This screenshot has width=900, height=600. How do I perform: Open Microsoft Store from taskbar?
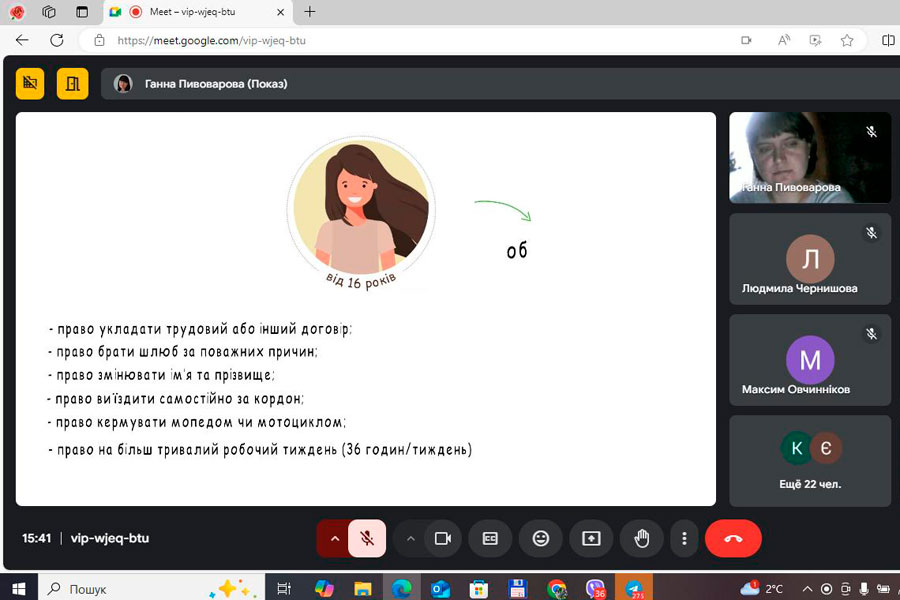(479, 589)
